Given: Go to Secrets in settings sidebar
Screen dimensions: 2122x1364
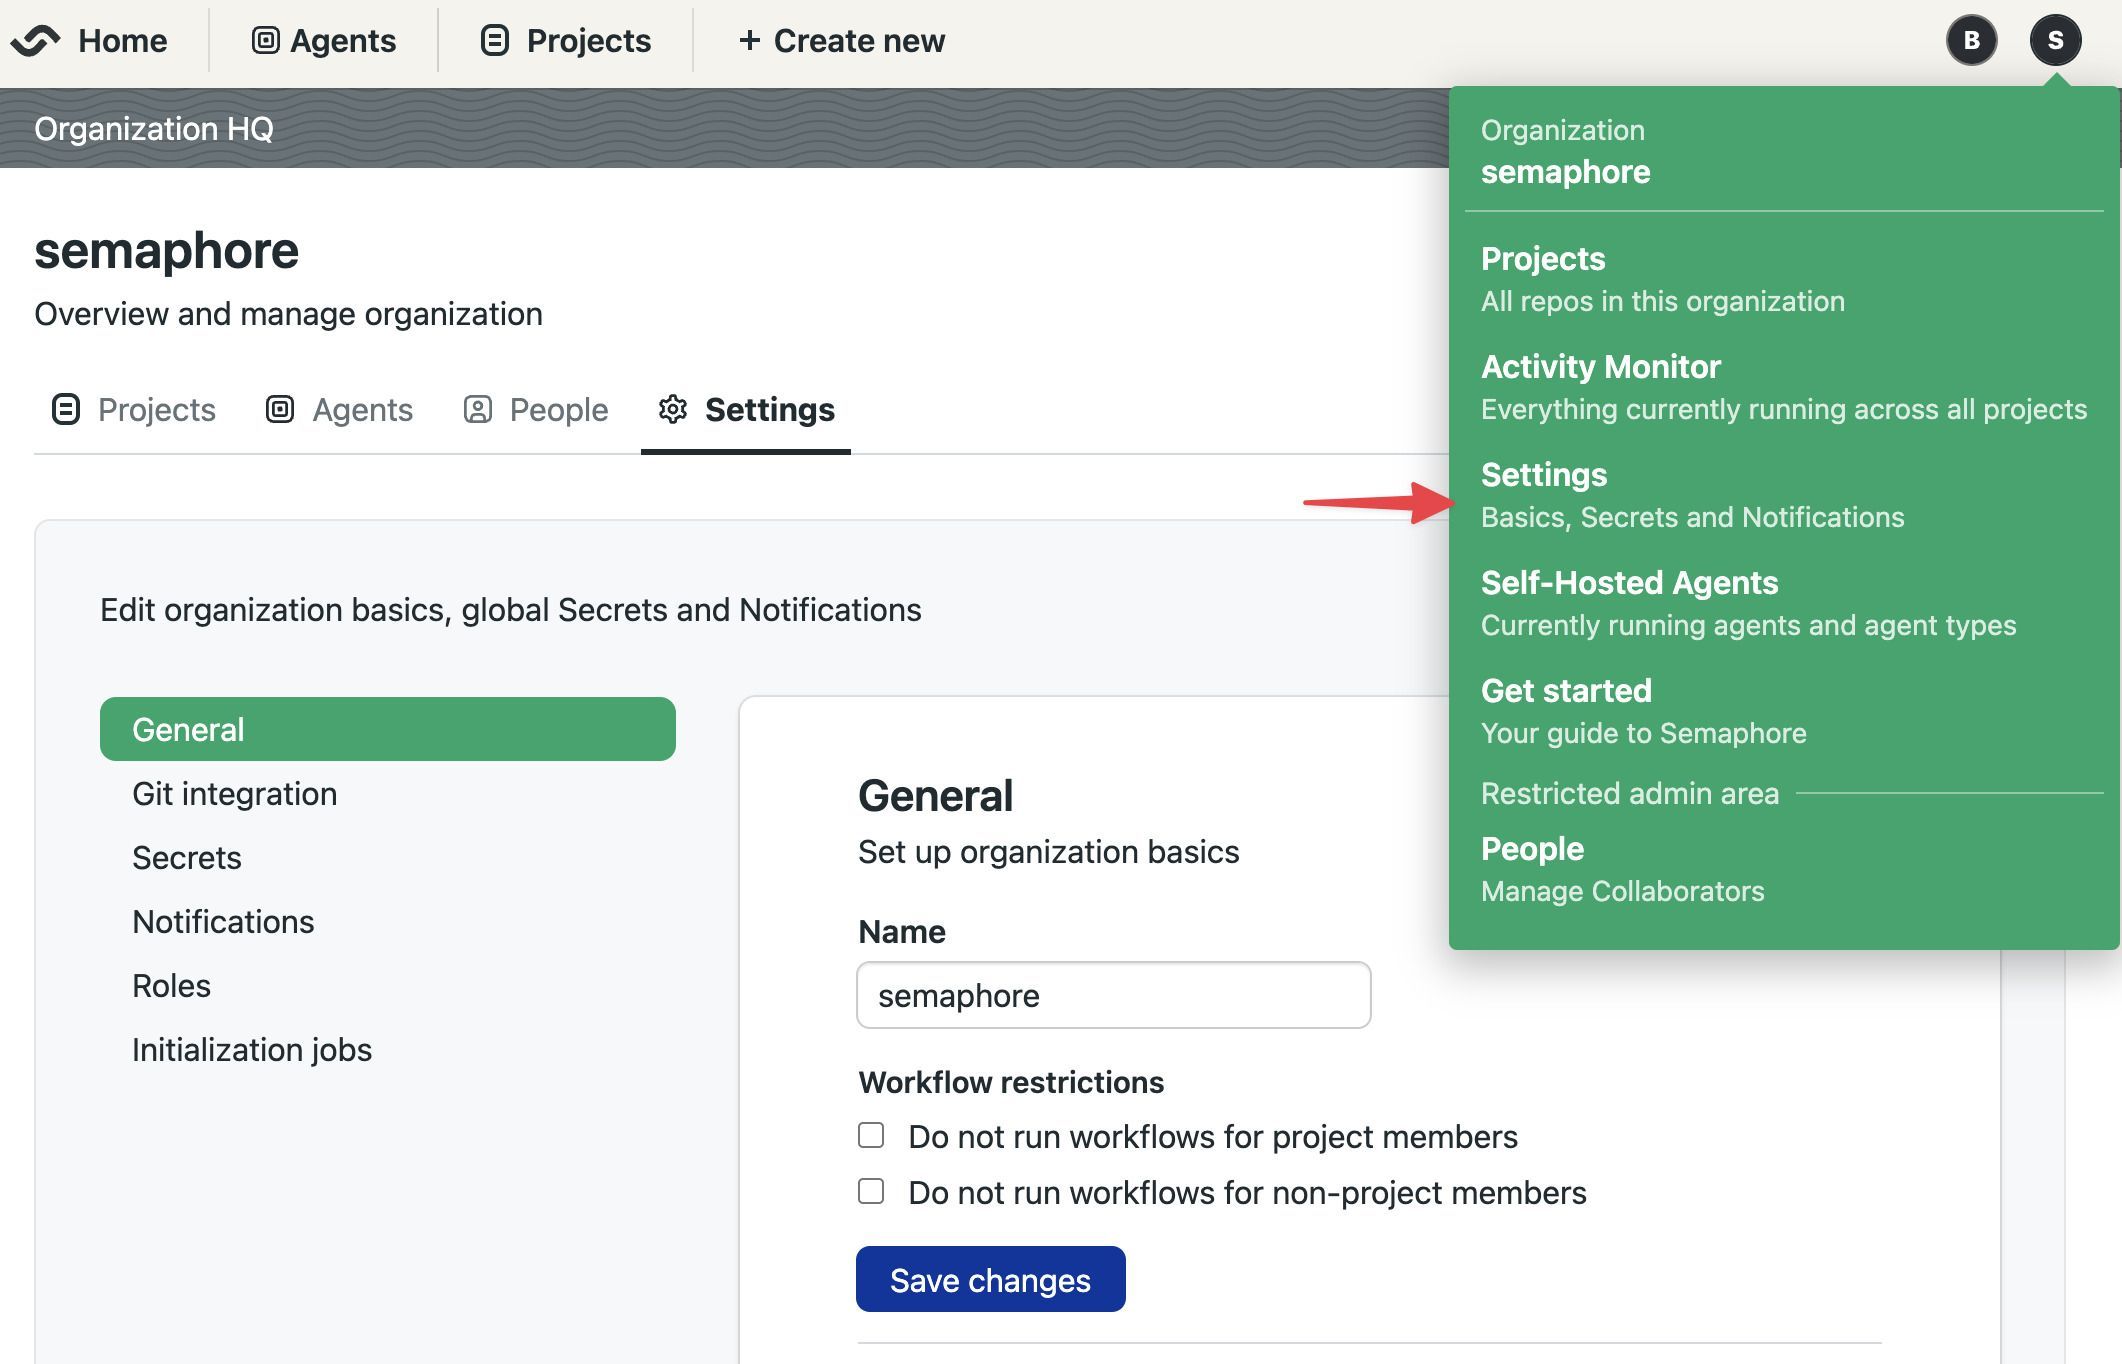Looking at the screenshot, I should (x=187, y=858).
